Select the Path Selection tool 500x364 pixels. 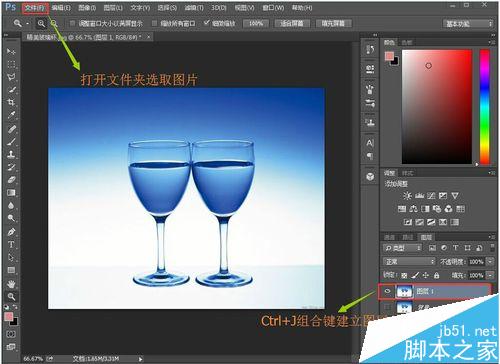11,257
